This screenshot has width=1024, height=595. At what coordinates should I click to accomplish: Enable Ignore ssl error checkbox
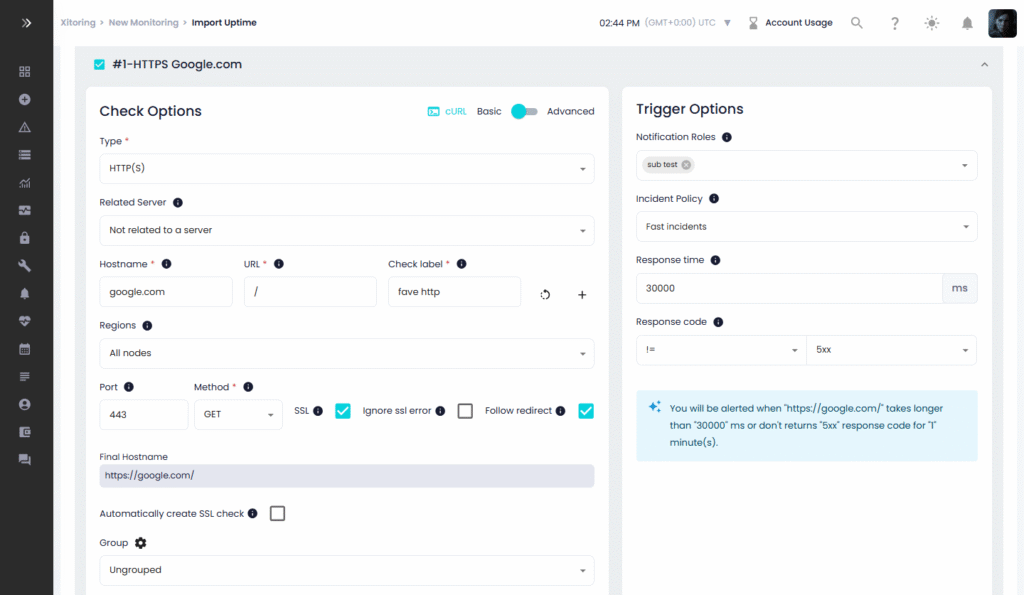(x=465, y=411)
